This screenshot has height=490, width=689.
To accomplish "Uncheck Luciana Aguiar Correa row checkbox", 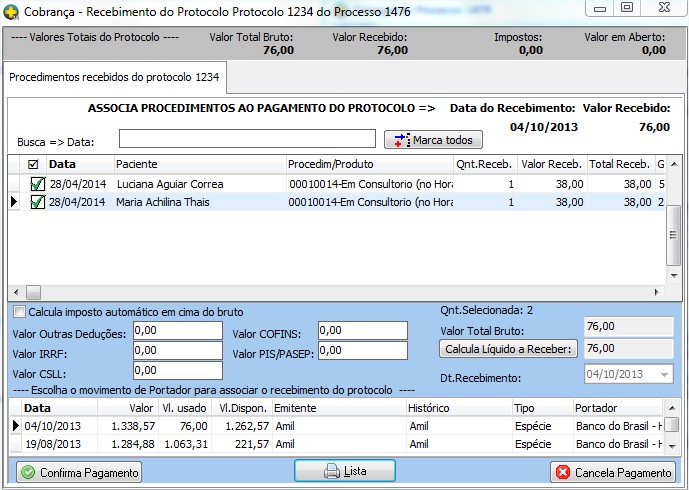I will [37, 184].
